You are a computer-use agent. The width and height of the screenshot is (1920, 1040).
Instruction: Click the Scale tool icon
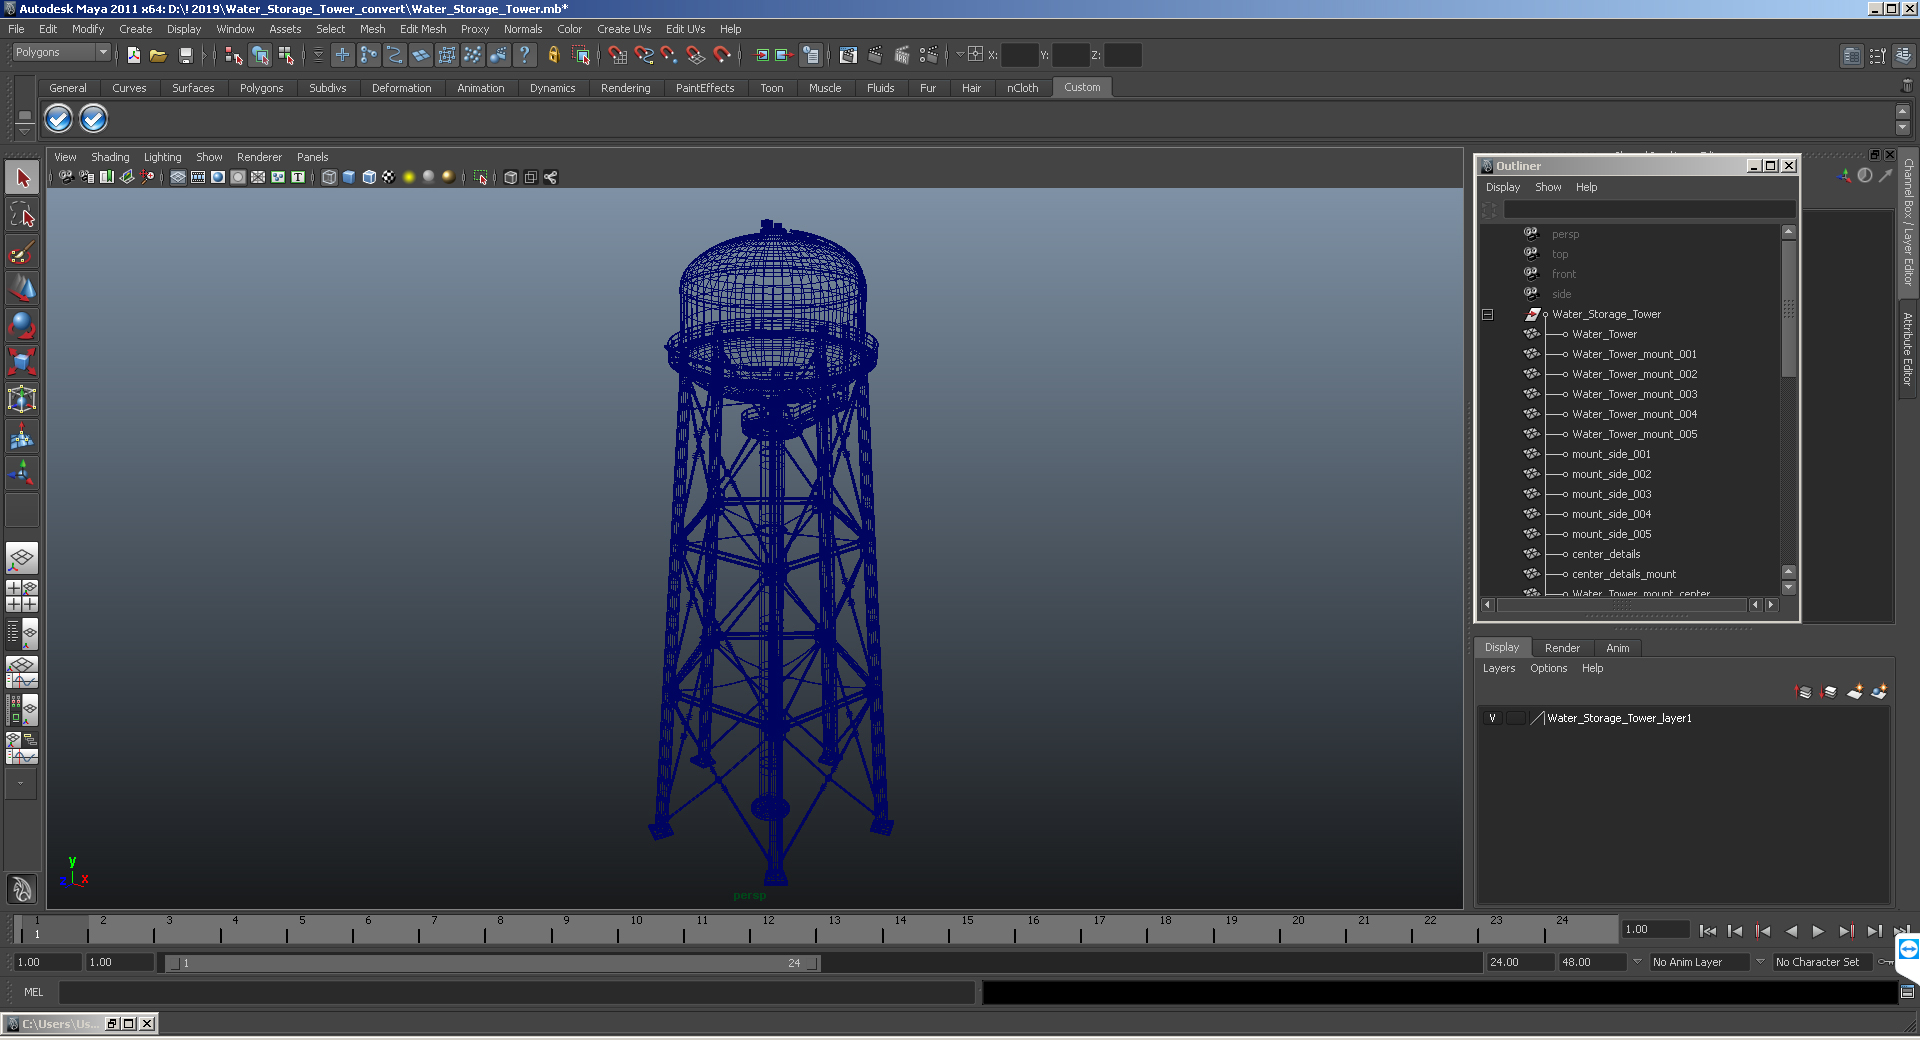(22, 361)
